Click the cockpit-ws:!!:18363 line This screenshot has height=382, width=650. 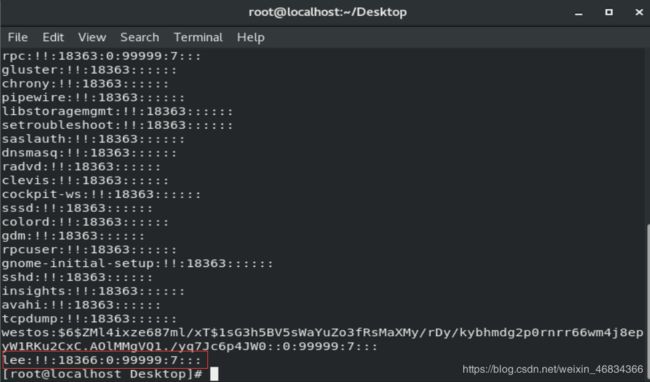pos(102,194)
